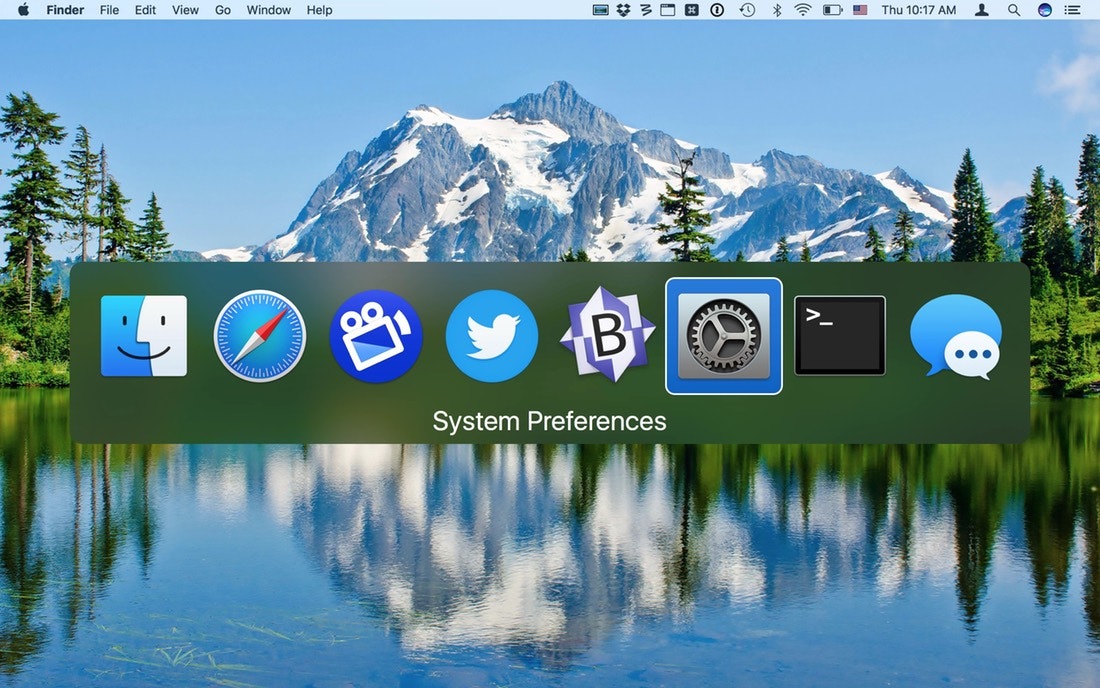Open the Bluetooth status menu

tap(777, 10)
